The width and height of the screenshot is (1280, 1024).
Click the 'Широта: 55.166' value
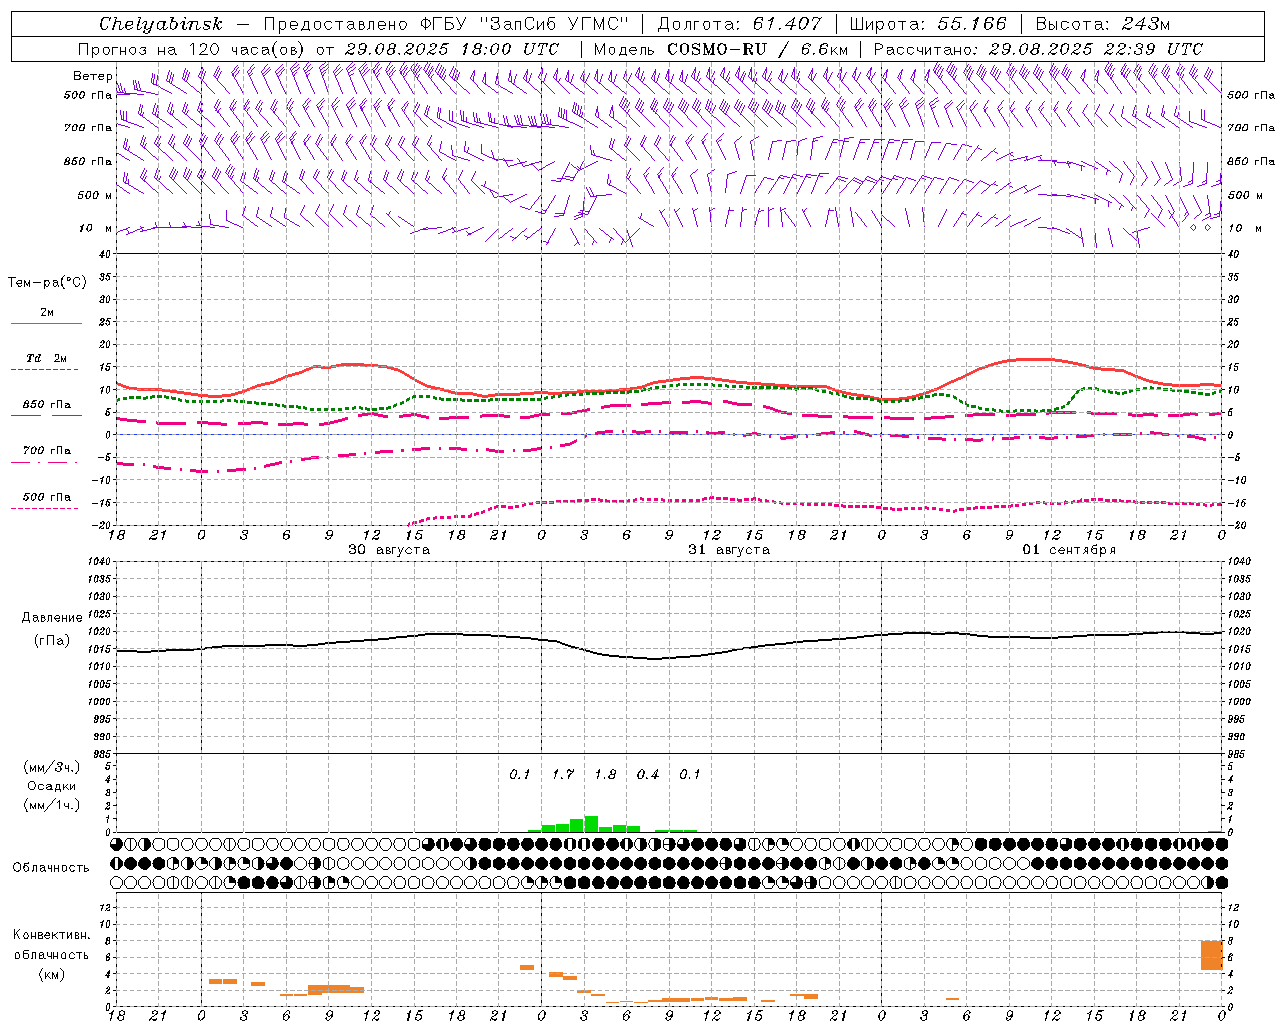click(928, 24)
